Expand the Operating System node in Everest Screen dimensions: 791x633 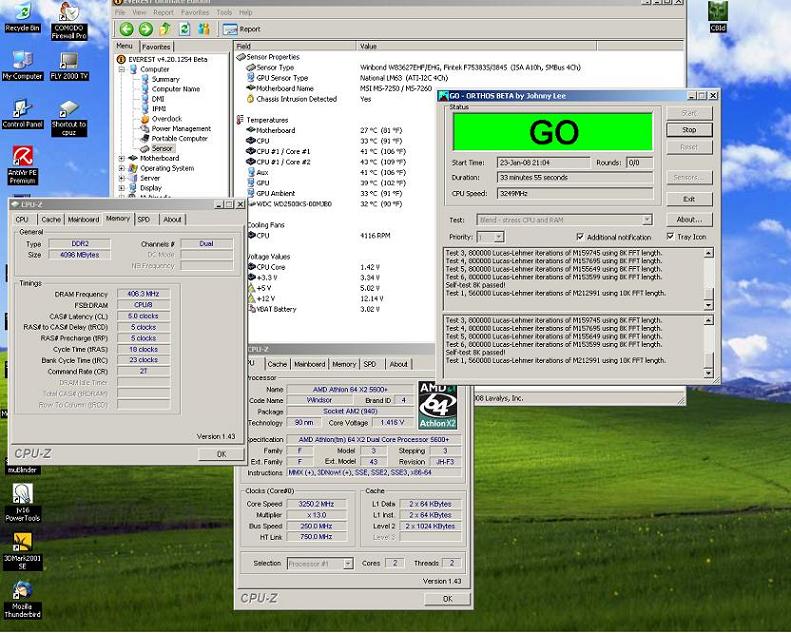tap(122, 168)
